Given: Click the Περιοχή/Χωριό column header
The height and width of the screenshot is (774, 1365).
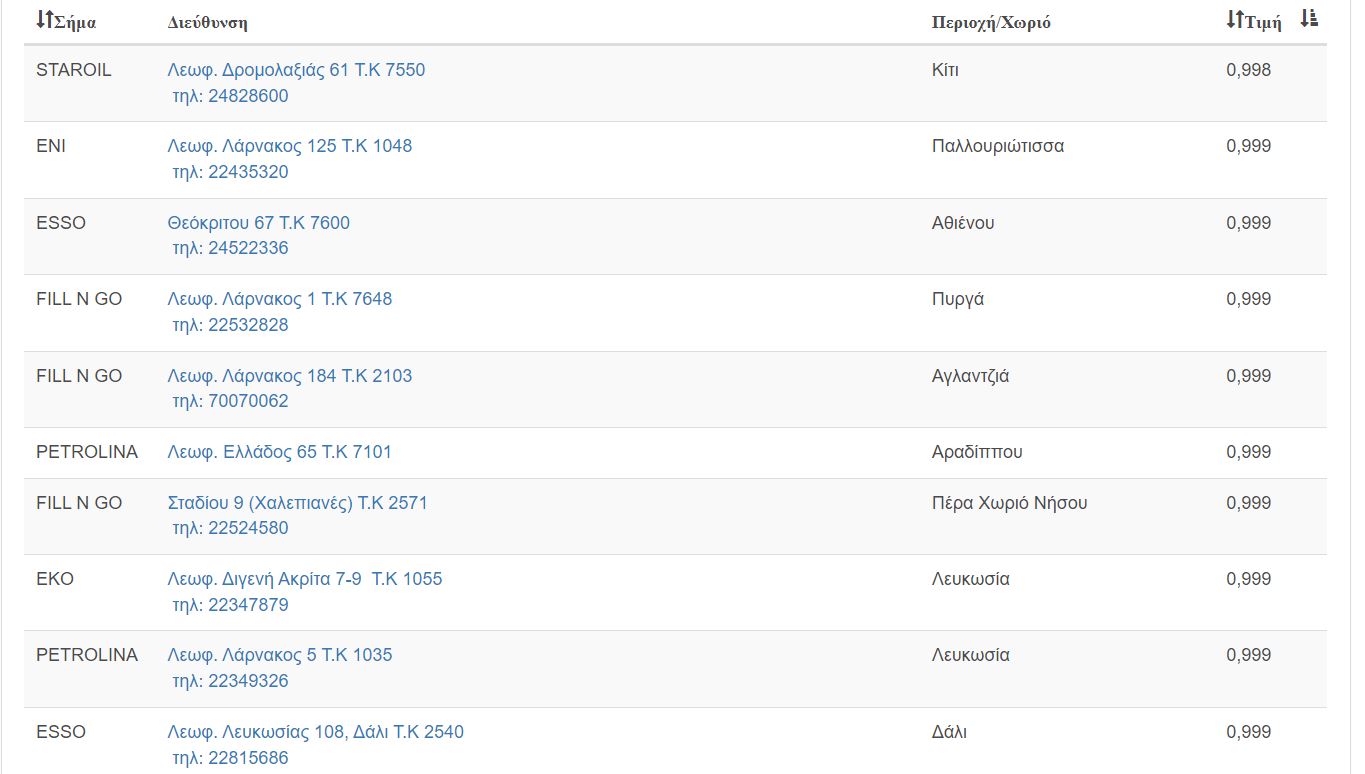Looking at the screenshot, I should tap(991, 23).
